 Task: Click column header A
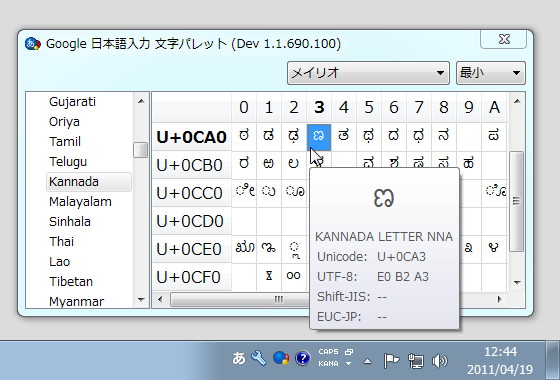pos(494,107)
